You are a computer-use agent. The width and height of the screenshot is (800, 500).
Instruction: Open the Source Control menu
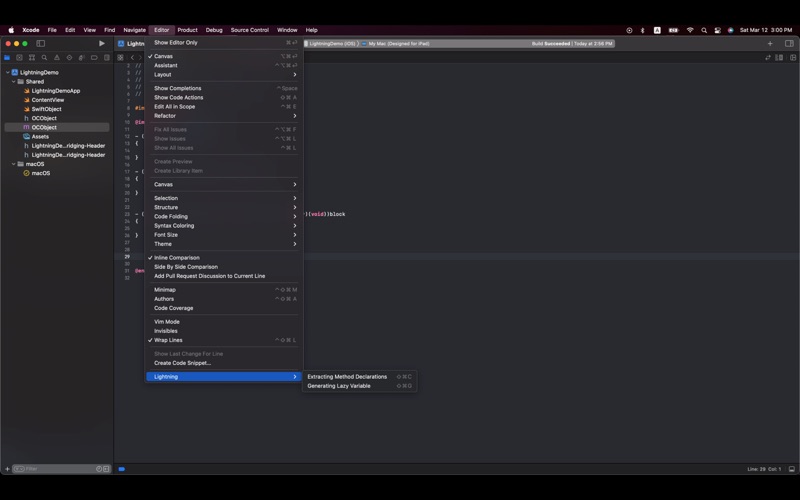coord(249,30)
